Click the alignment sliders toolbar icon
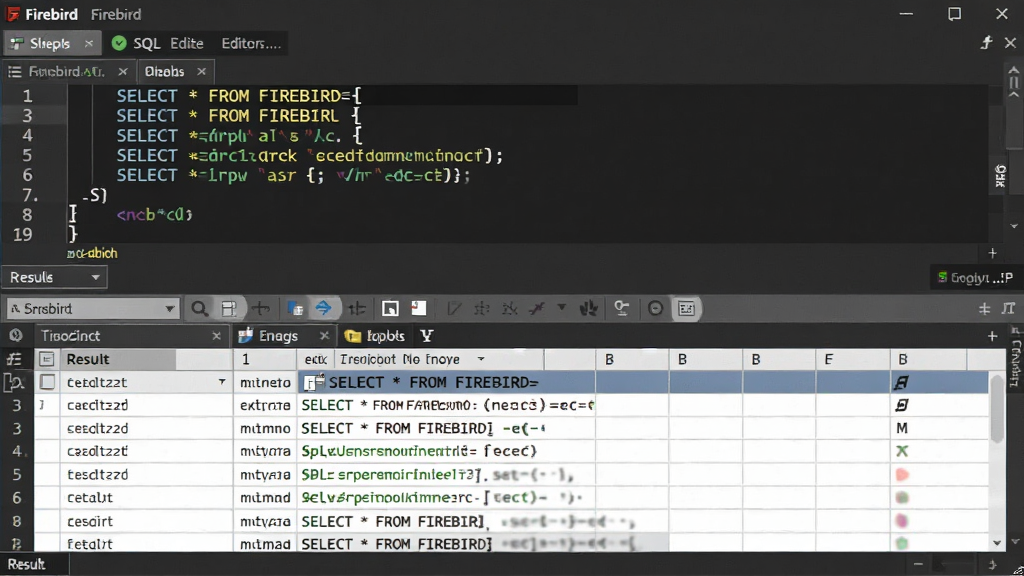This screenshot has width=1024, height=576. tap(357, 308)
